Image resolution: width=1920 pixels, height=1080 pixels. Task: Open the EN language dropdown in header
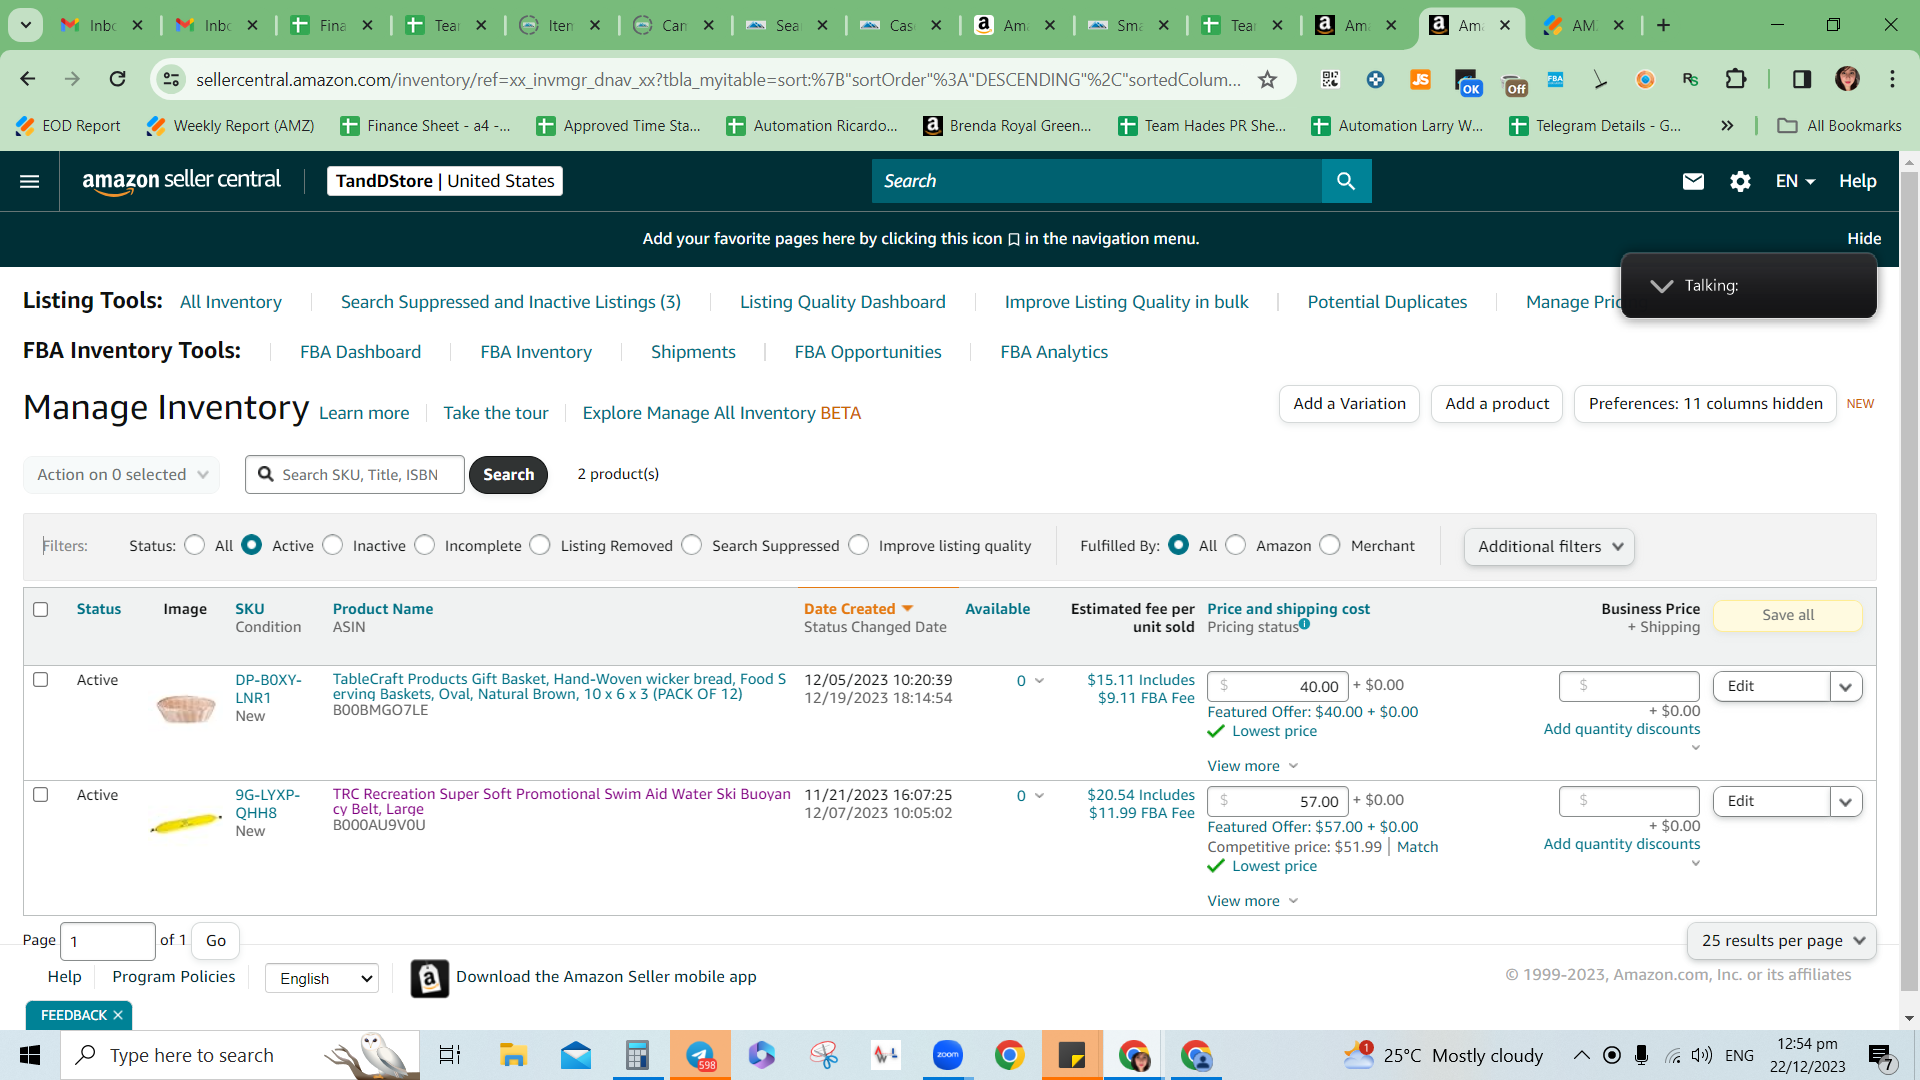point(1795,181)
